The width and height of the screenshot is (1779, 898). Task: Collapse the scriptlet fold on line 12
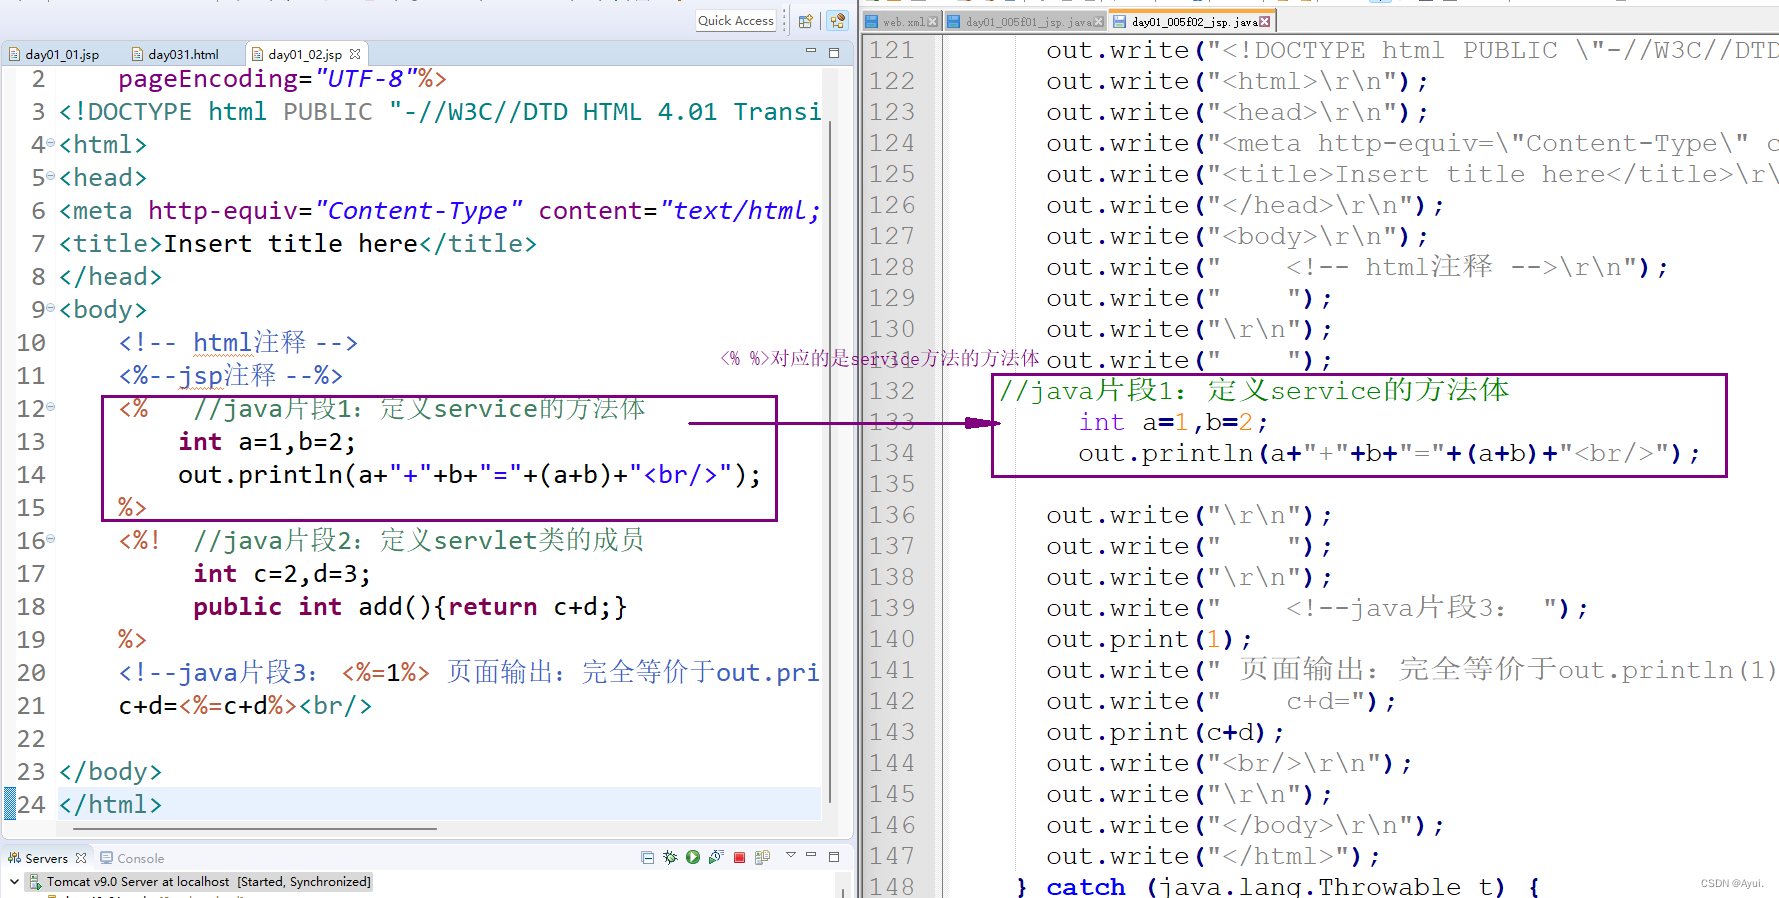pos(51,407)
